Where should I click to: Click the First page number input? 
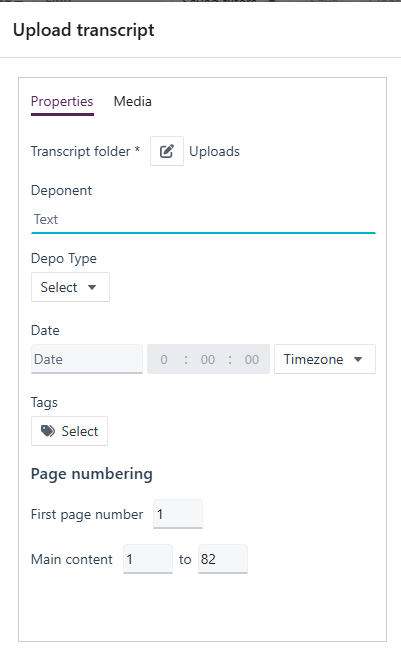point(178,514)
